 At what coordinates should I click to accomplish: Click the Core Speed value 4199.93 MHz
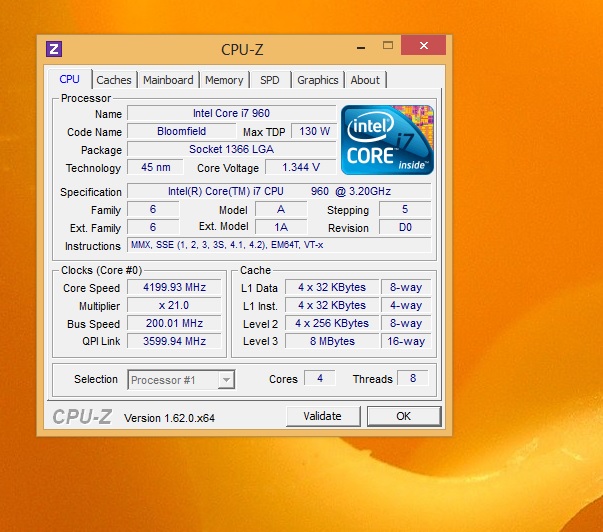[x=175, y=287]
